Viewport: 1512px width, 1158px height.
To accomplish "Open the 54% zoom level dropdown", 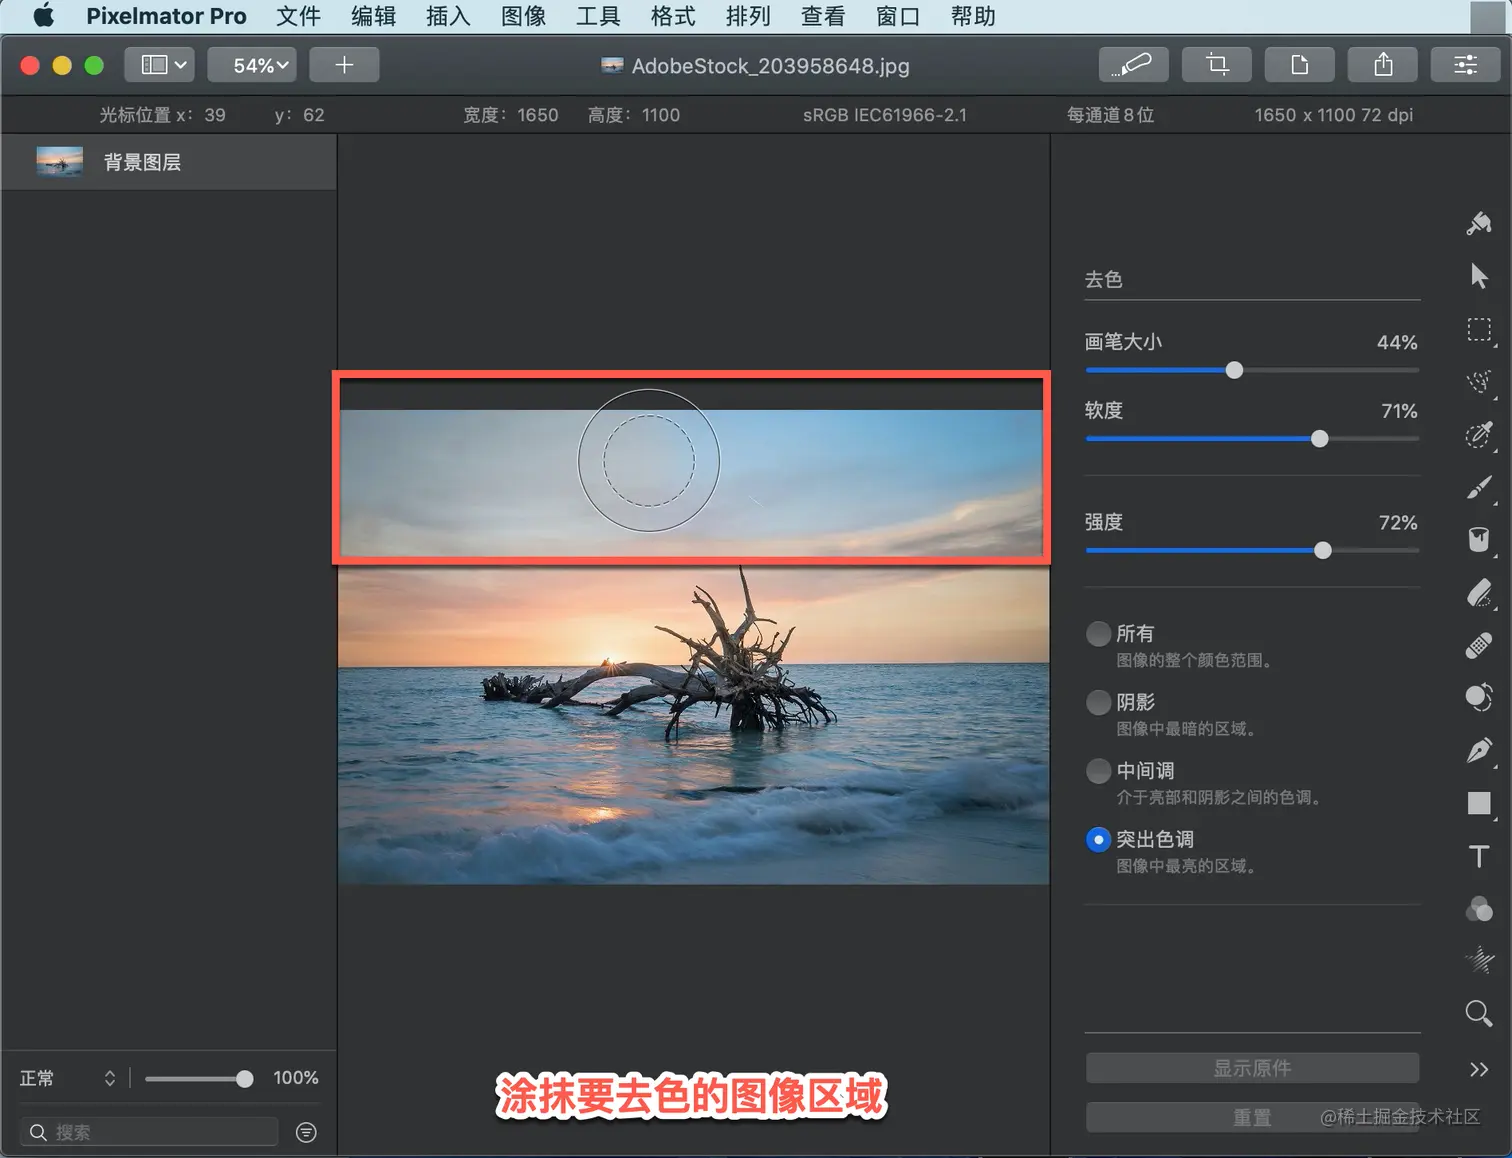I will tap(252, 65).
